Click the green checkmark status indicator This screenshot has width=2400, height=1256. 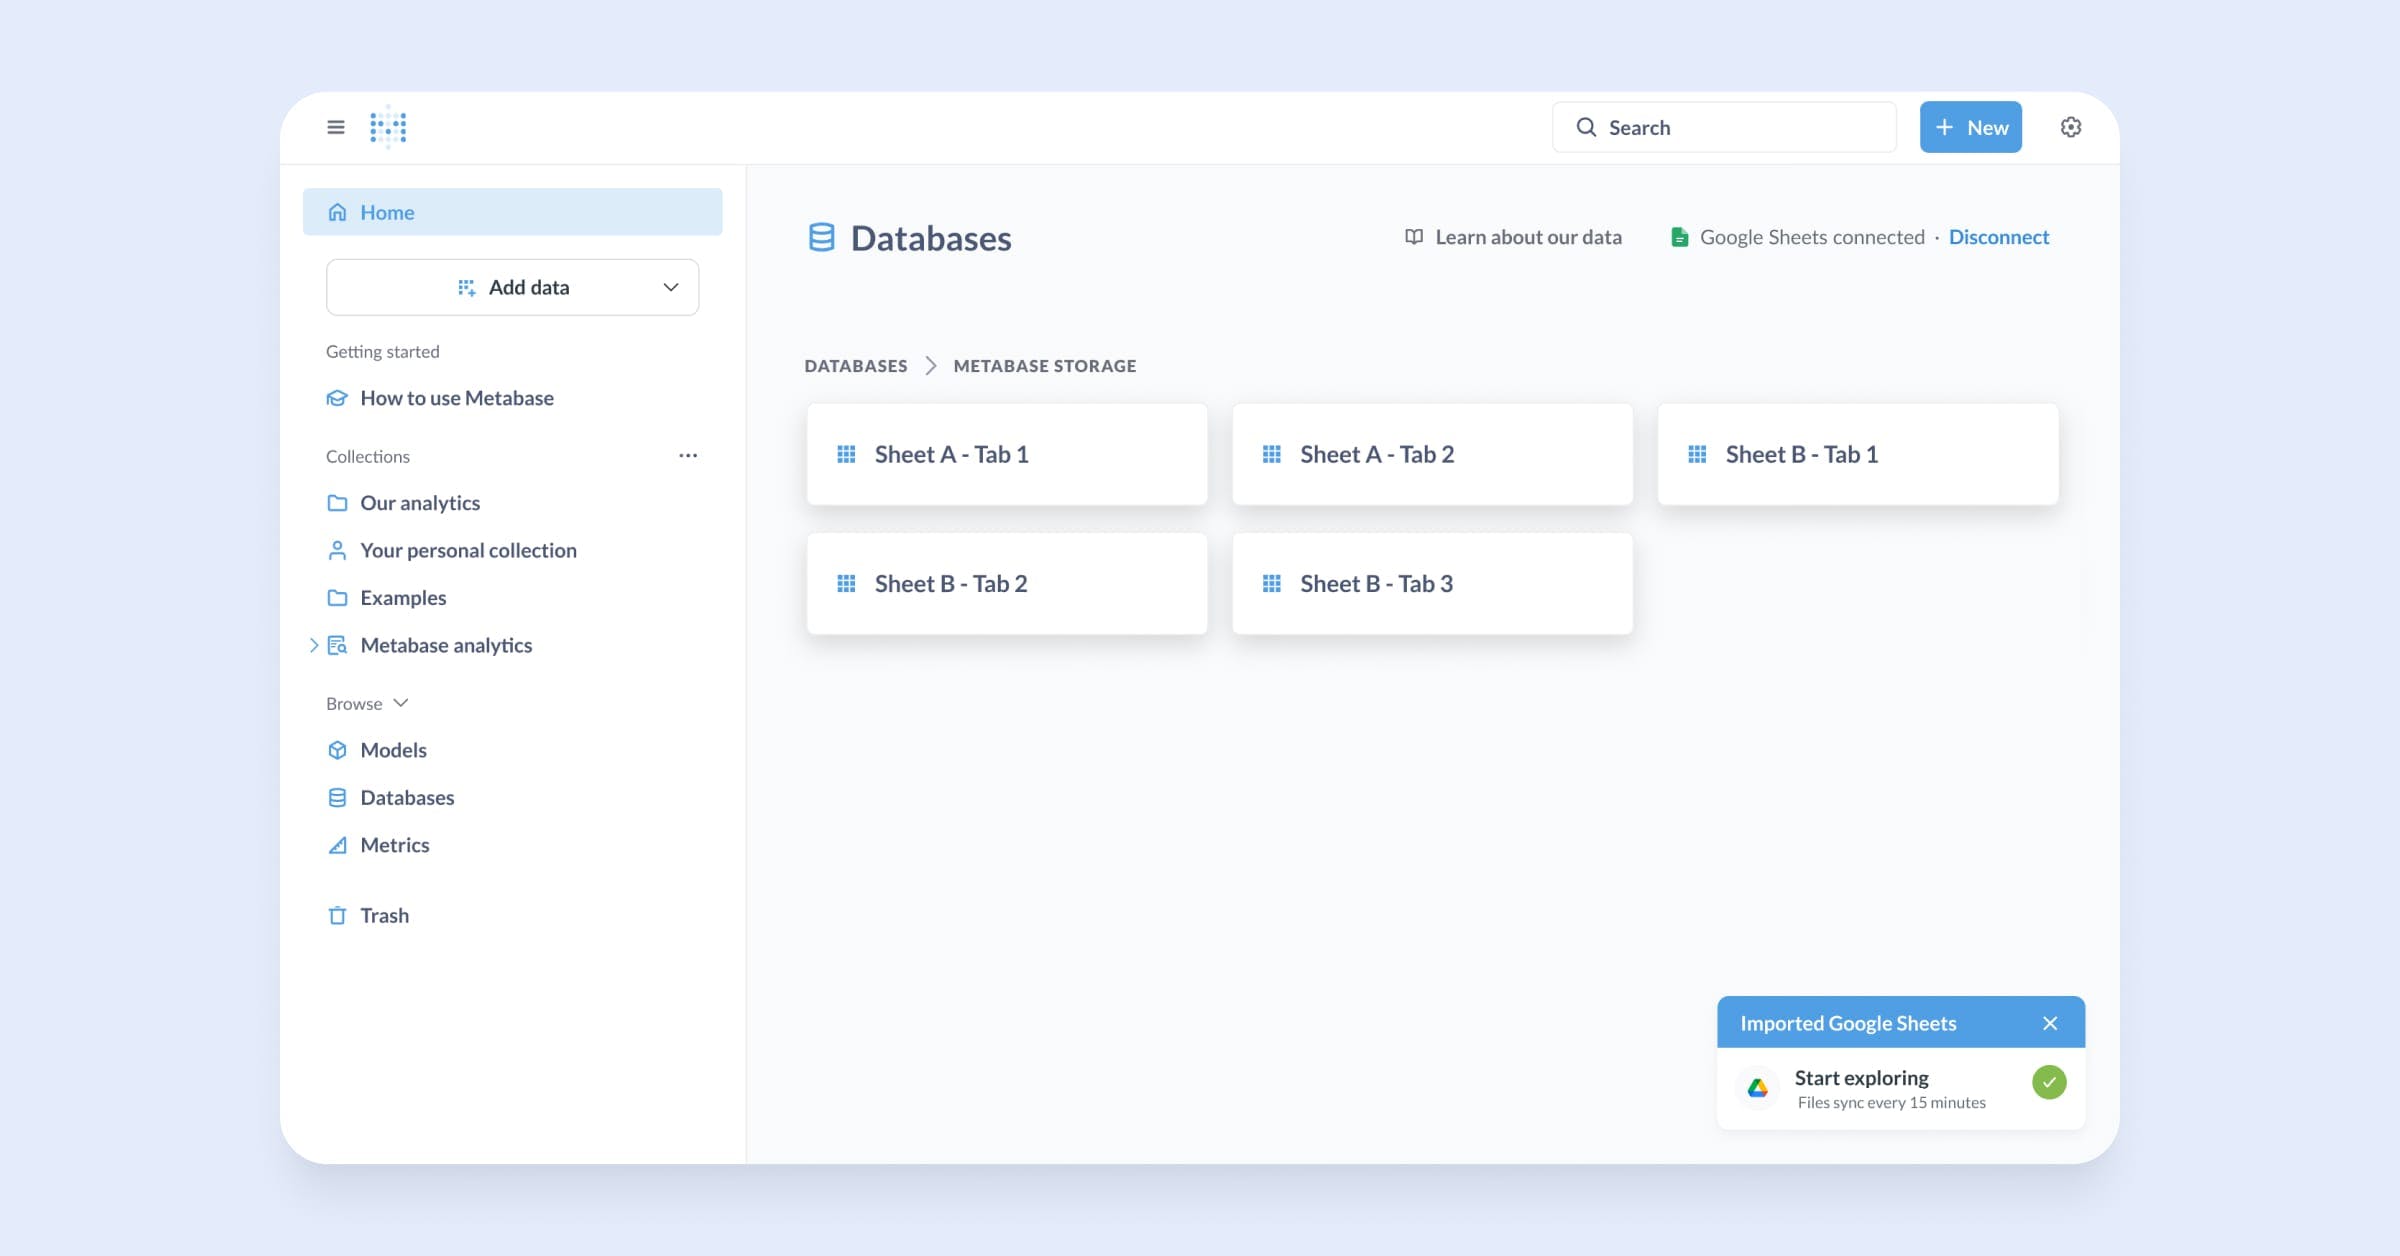pyautogui.click(x=2049, y=1082)
